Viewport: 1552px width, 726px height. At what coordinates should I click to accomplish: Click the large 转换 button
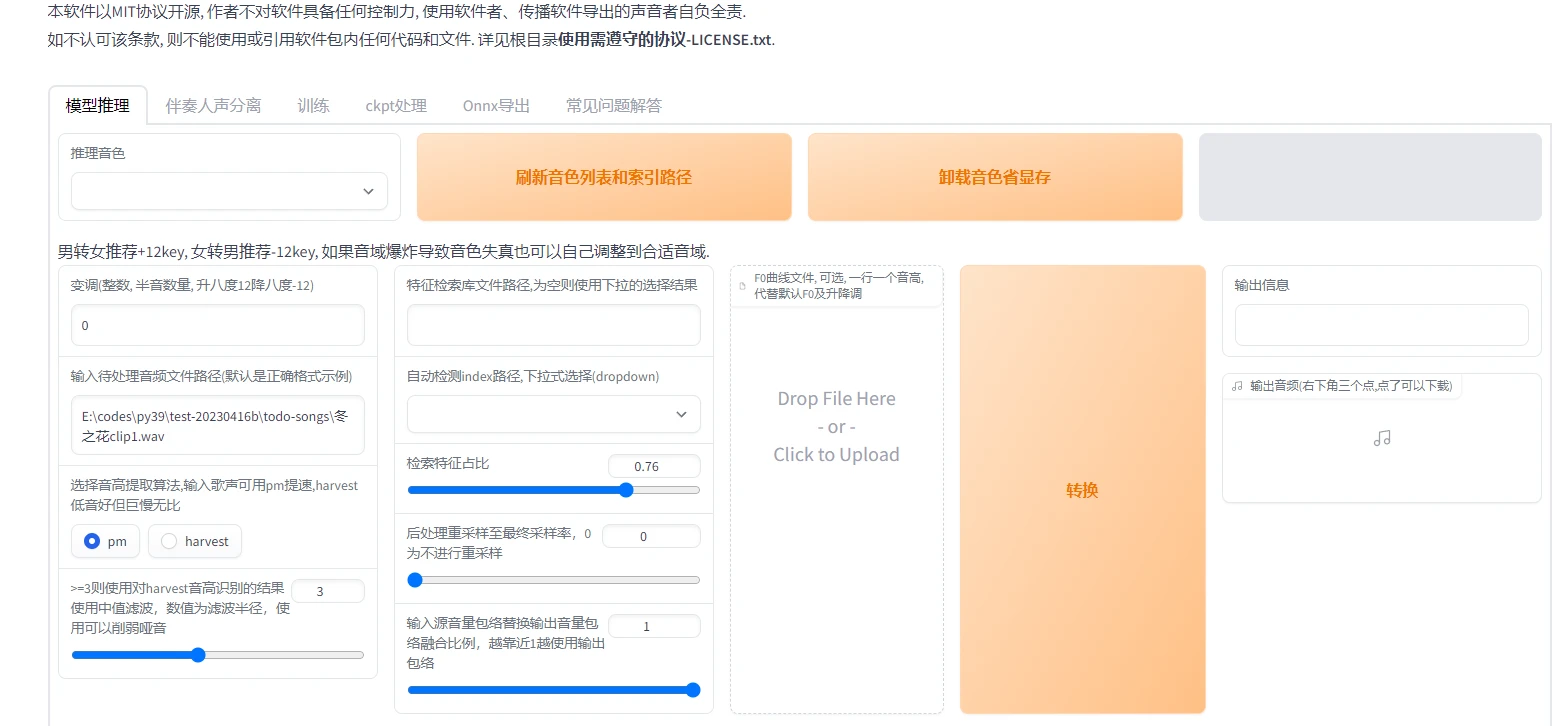1082,489
